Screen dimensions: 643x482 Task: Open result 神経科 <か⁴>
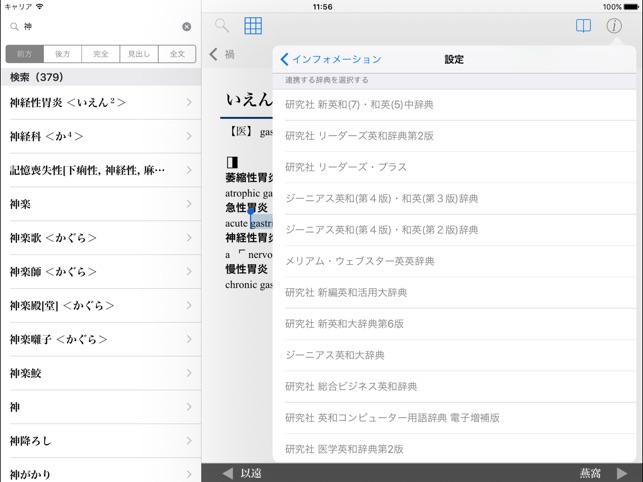pyautogui.click(x=101, y=136)
